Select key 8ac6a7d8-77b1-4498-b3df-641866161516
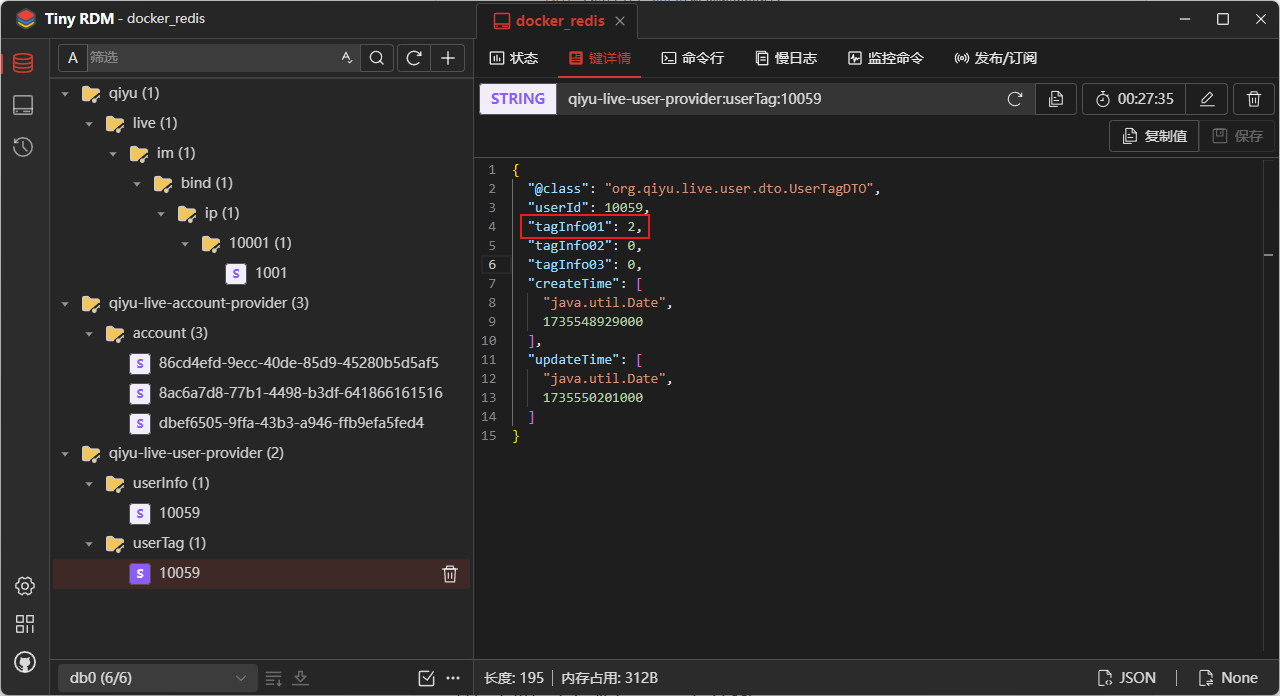Viewport: 1280px width, 696px height. [301, 393]
